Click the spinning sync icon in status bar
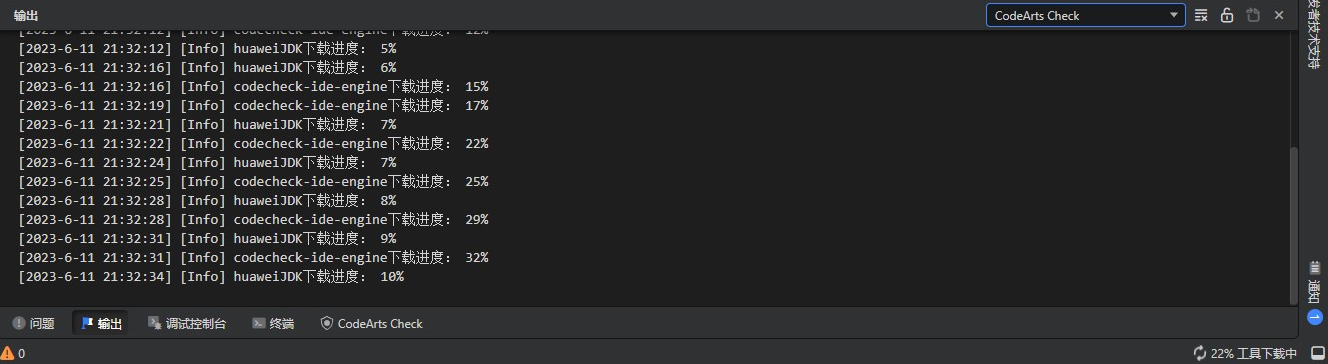 pyautogui.click(x=1200, y=353)
